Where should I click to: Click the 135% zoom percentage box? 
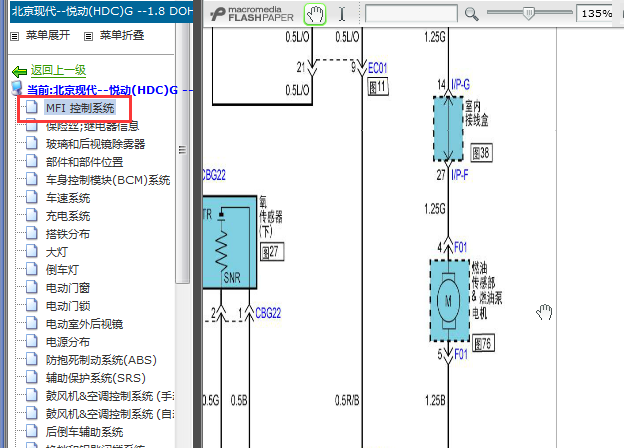596,14
